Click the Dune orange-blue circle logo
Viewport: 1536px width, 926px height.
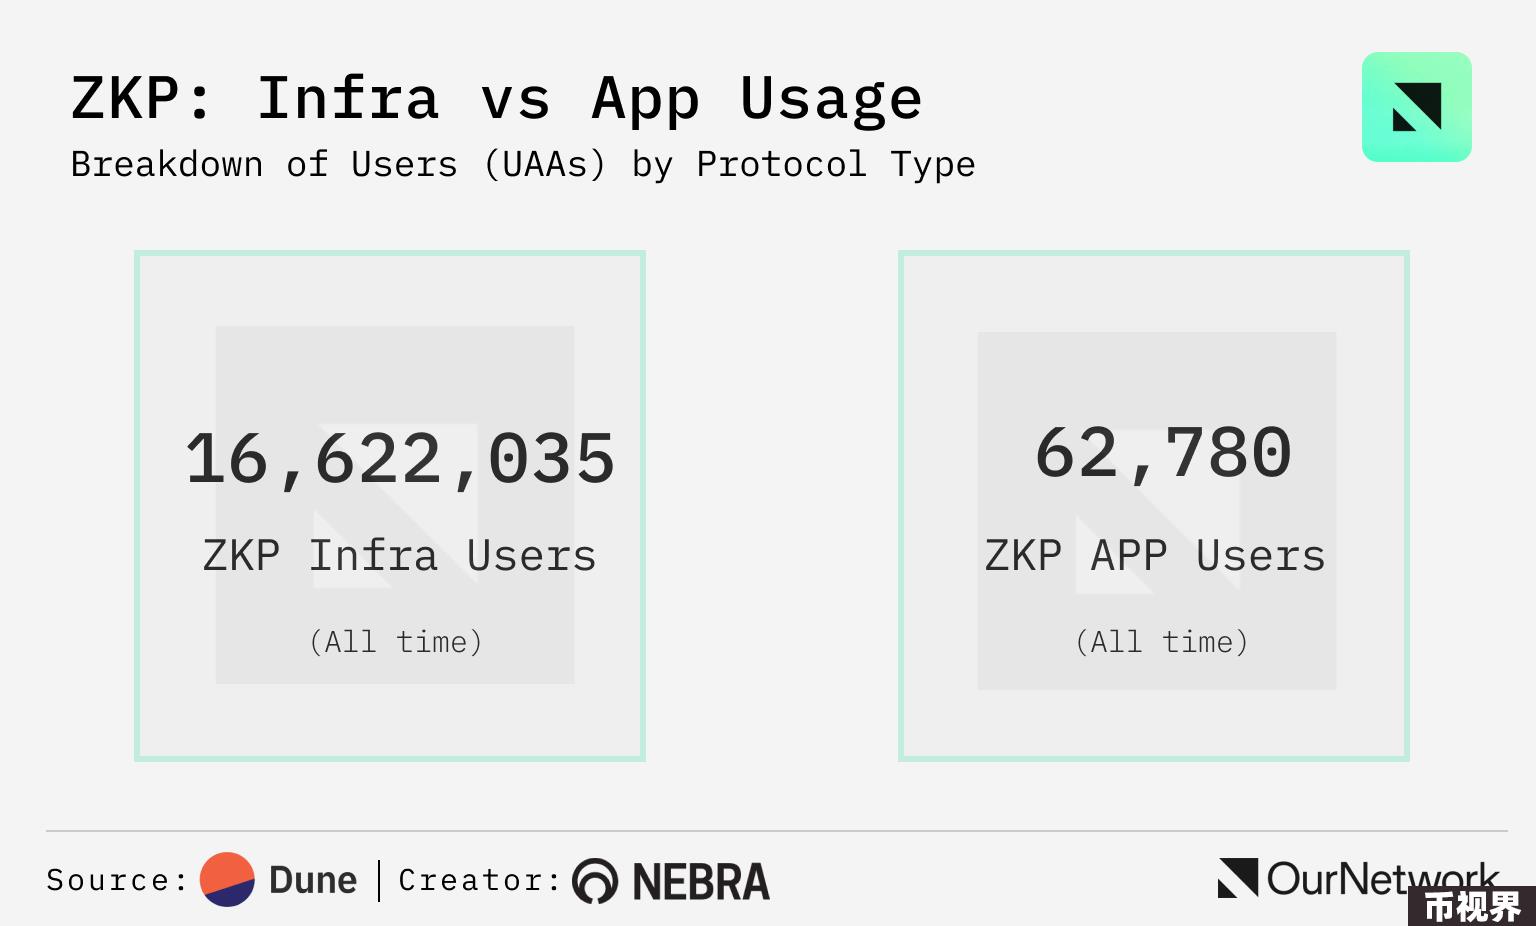227,879
